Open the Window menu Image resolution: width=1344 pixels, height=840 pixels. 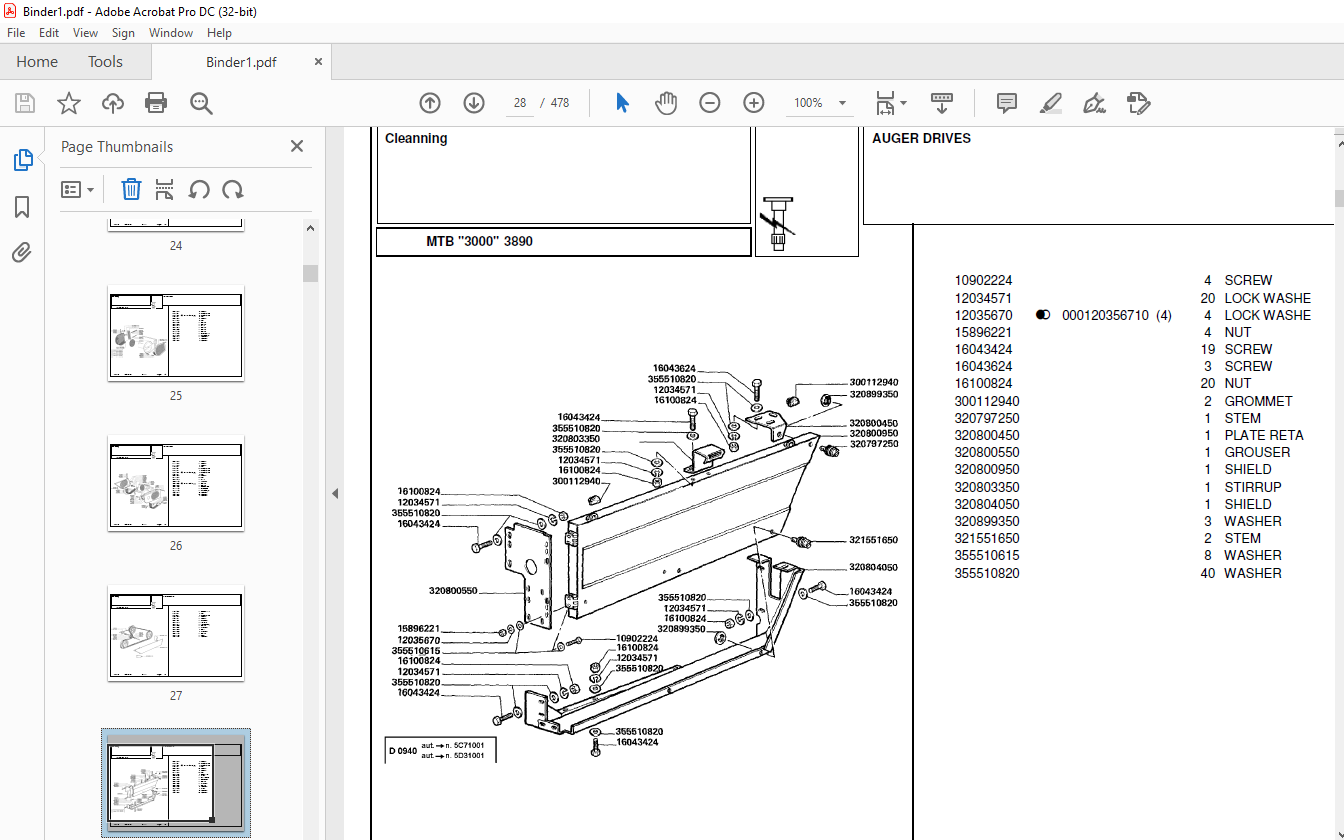171,33
